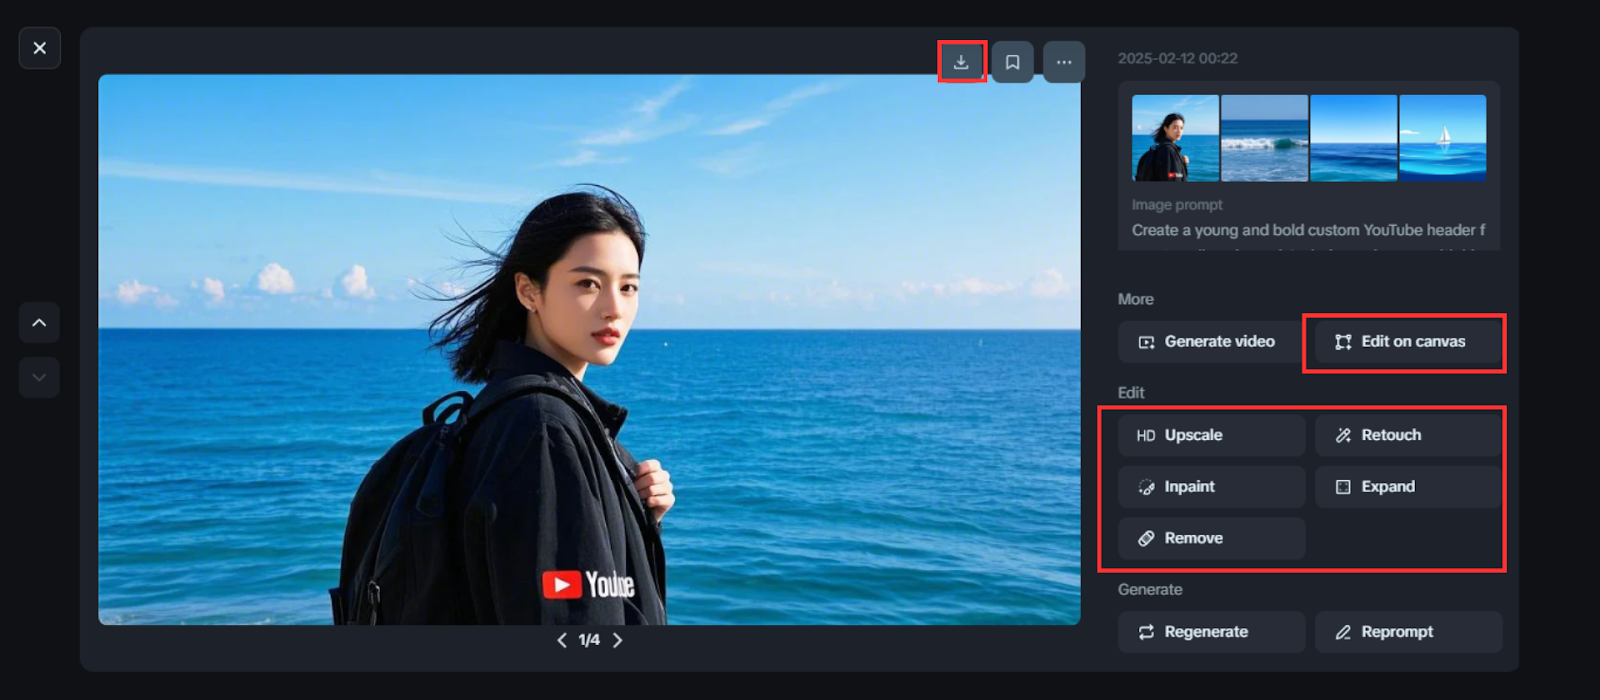The image size is (1600, 700).
Task: Click the 2025-02-12 00:22 timestamp
Action: 1177,58
